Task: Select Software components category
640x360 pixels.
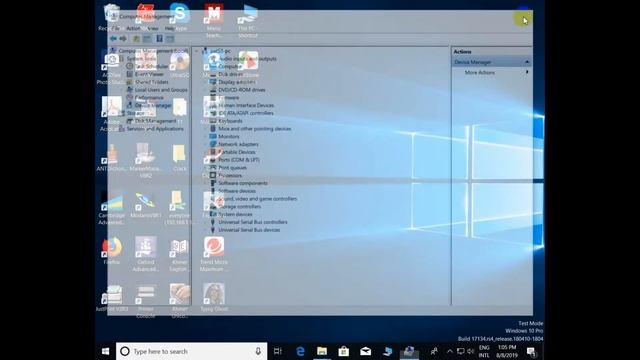Action: (243, 183)
